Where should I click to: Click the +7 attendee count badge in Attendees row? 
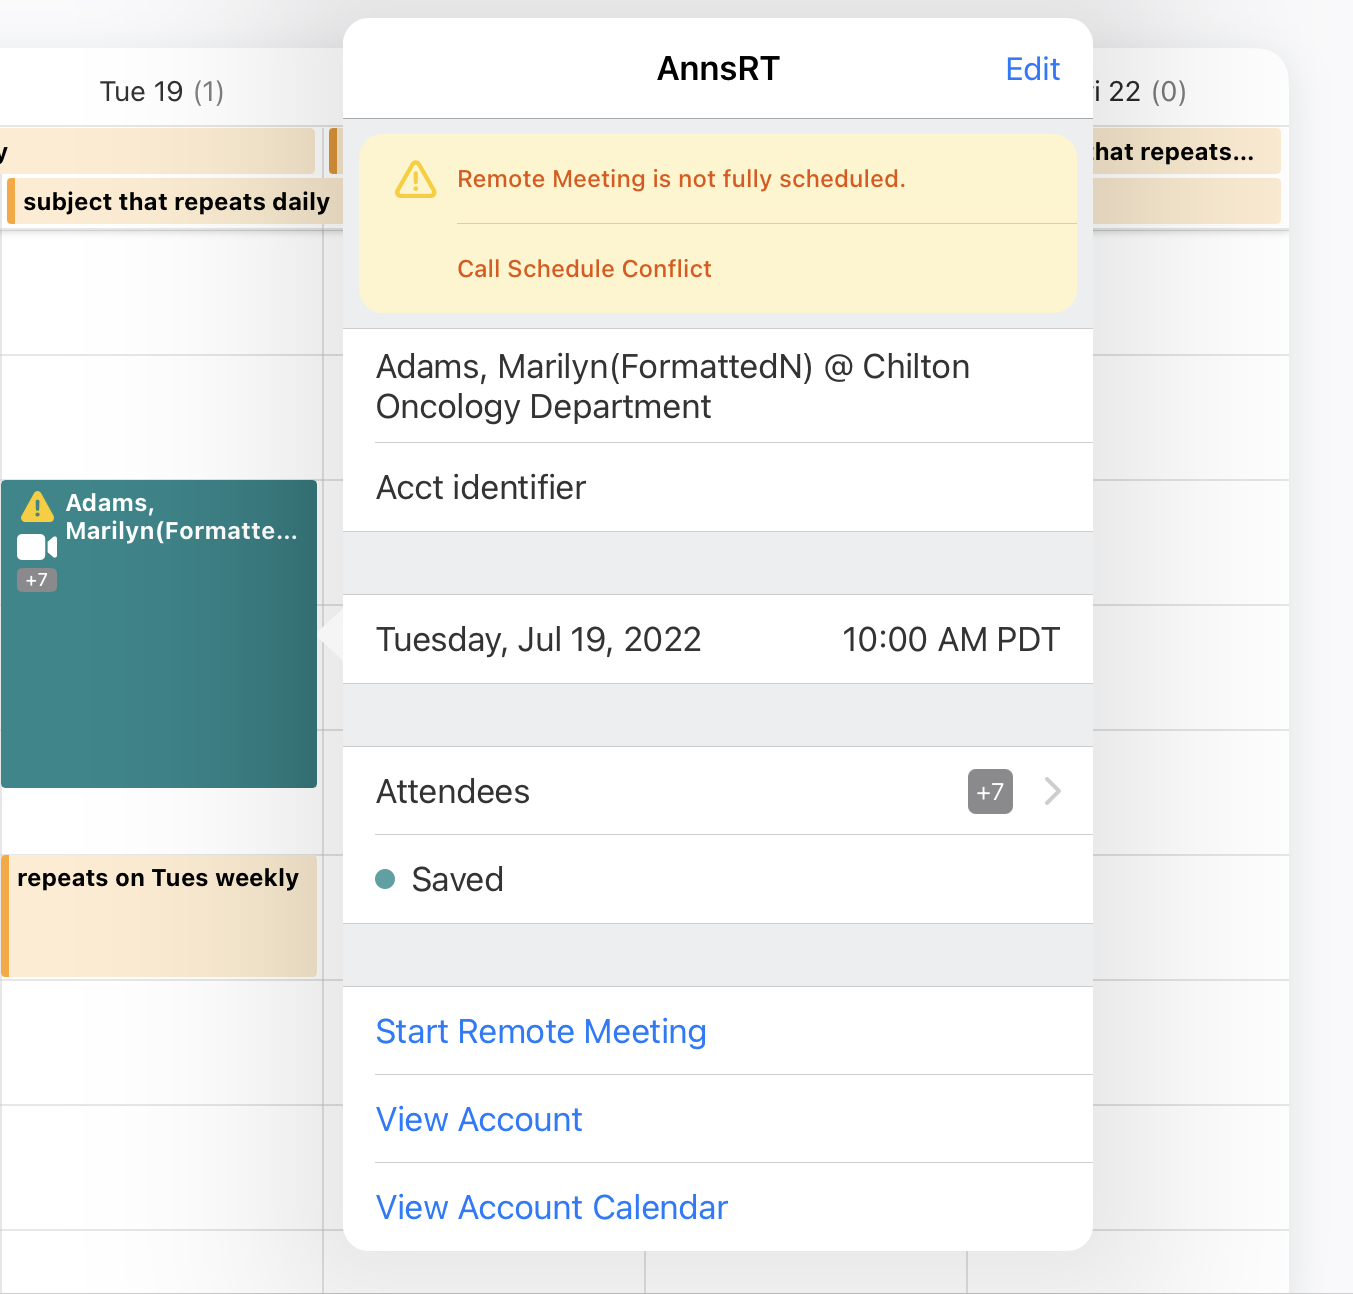click(x=989, y=792)
